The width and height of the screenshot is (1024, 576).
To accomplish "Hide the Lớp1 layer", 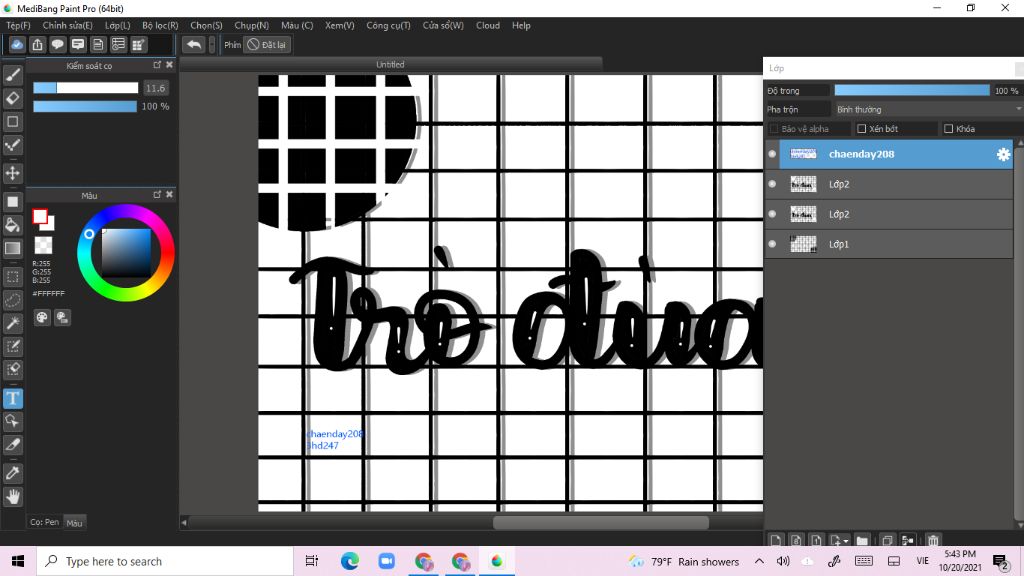I will (x=772, y=244).
